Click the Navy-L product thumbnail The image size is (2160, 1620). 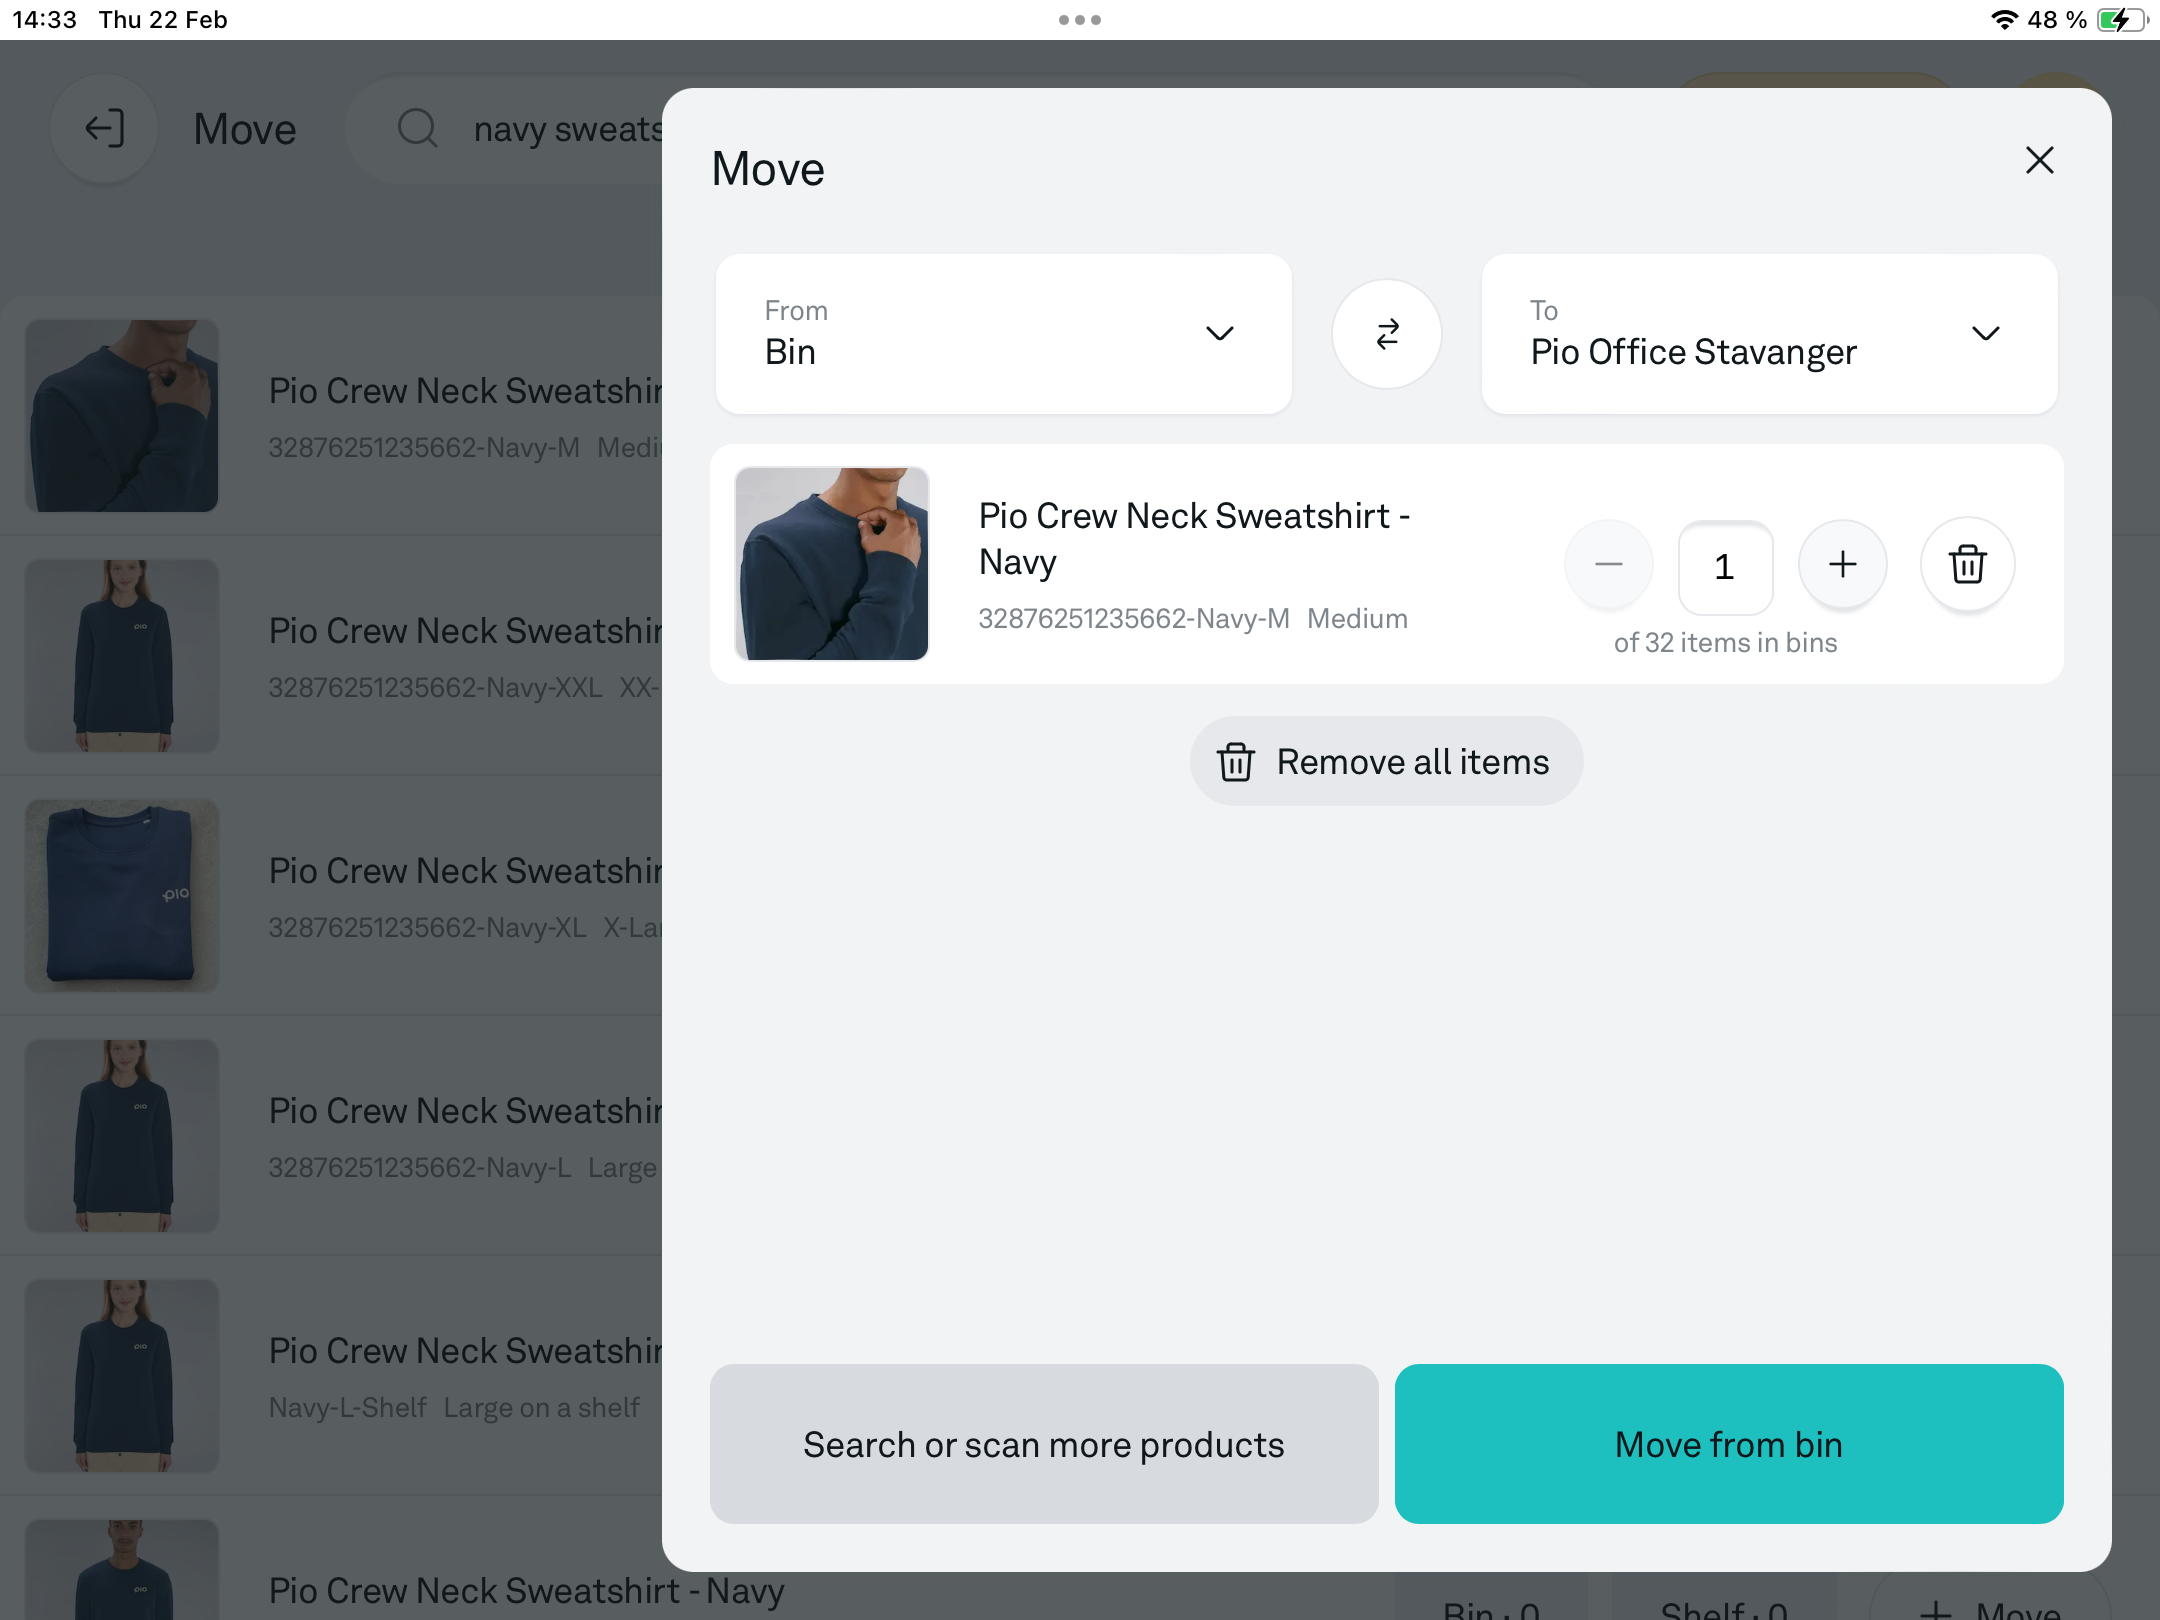pyautogui.click(x=122, y=1136)
